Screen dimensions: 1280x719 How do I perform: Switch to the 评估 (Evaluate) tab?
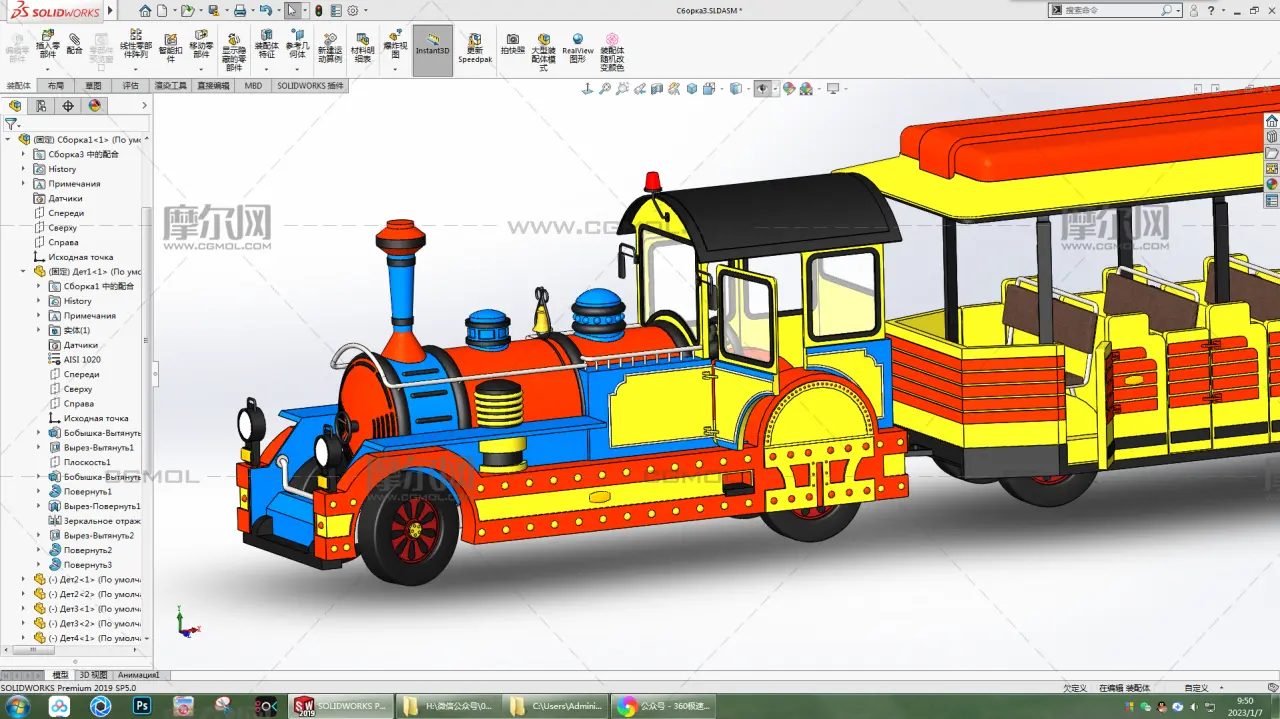[x=131, y=86]
